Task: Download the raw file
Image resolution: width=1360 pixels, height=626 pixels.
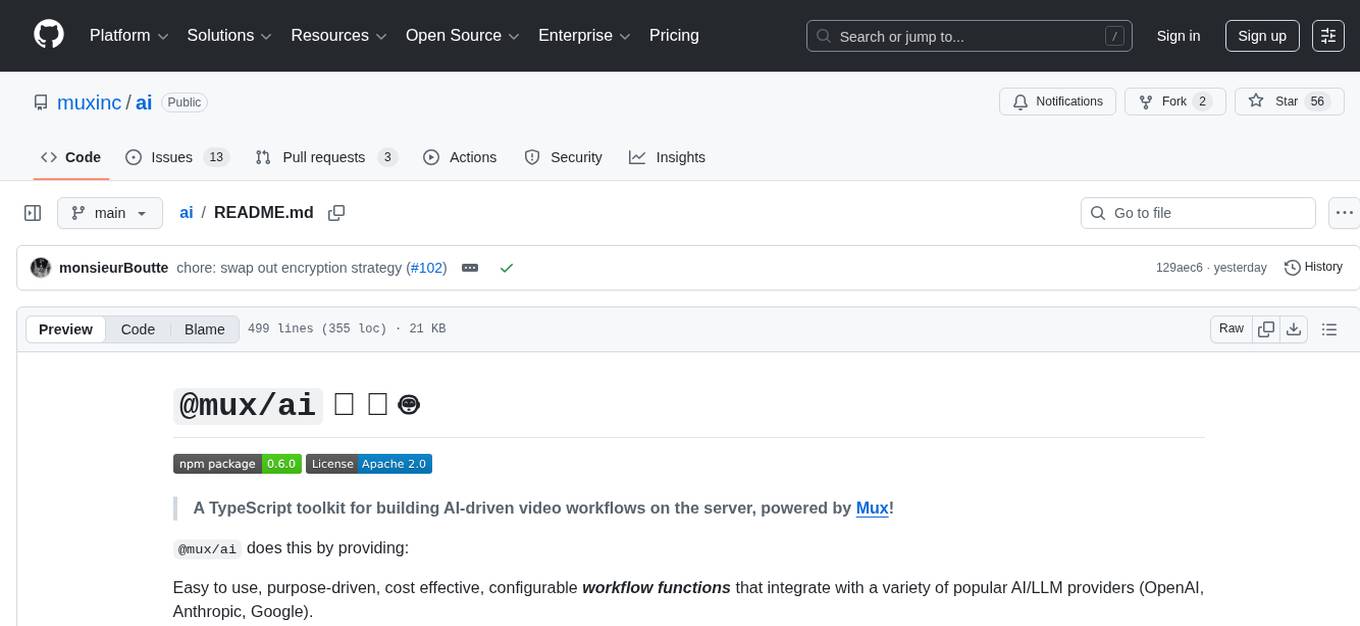Action: coord(1293,329)
